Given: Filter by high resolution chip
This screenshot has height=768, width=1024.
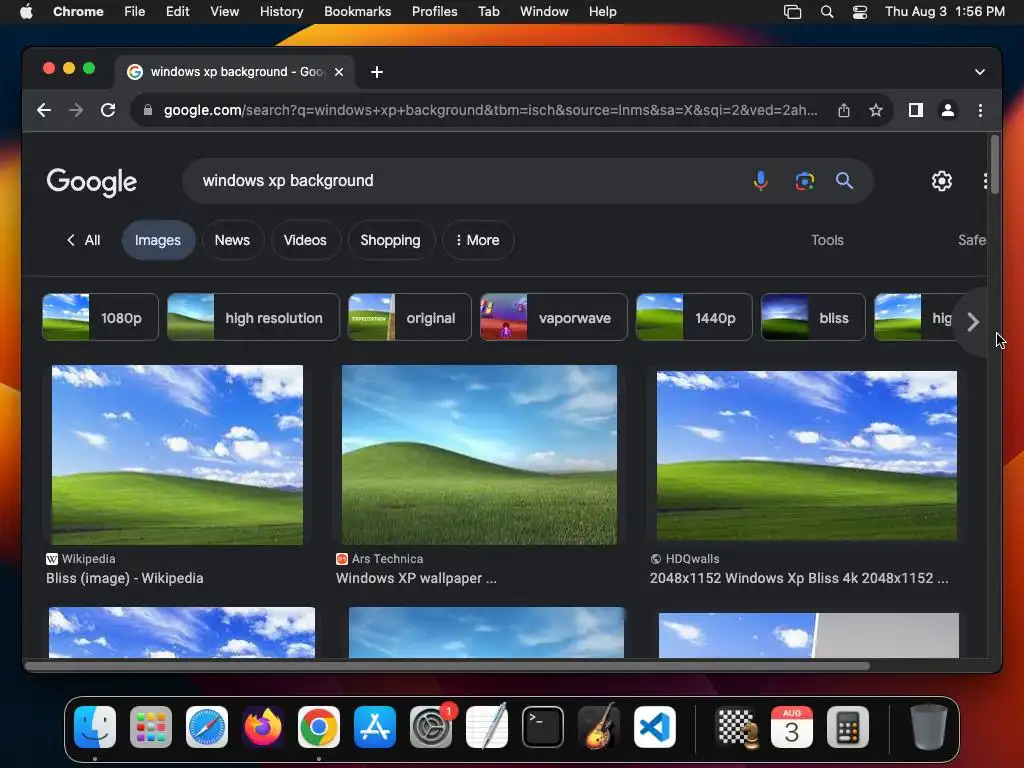Looking at the screenshot, I should (x=253, y=317).
